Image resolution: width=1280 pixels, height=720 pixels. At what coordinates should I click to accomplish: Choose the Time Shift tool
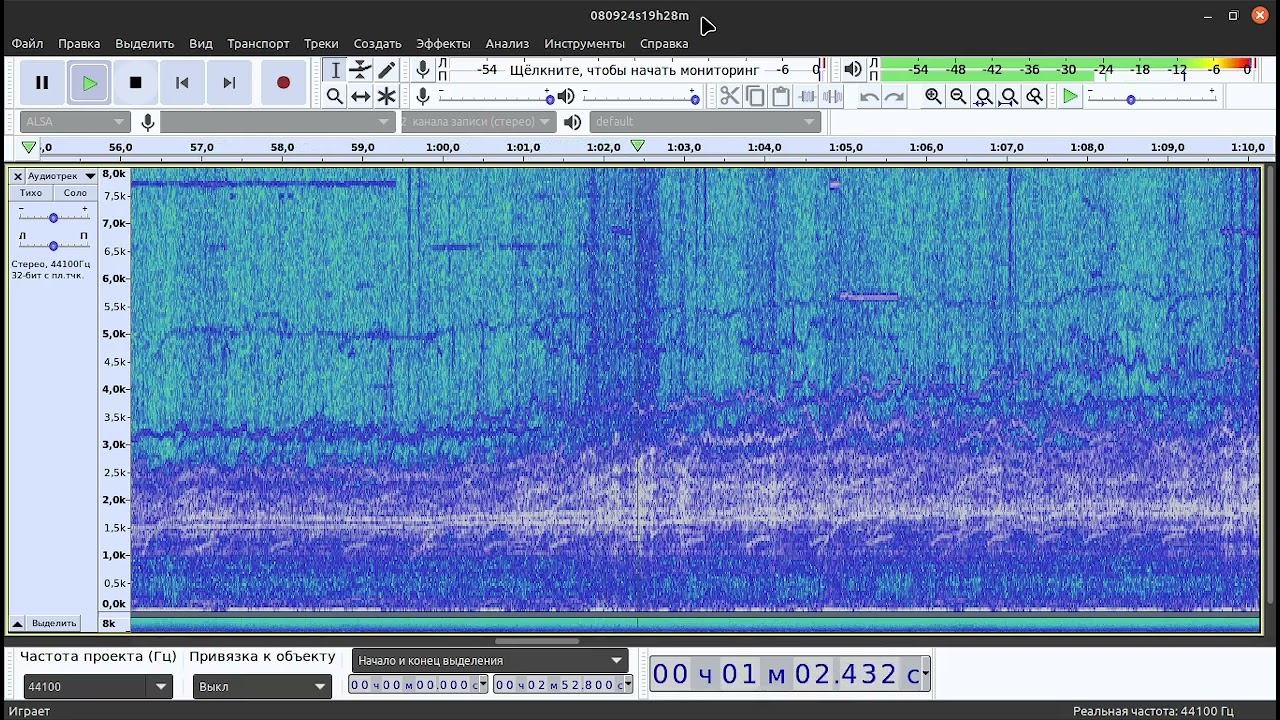[x=360, y=96]
